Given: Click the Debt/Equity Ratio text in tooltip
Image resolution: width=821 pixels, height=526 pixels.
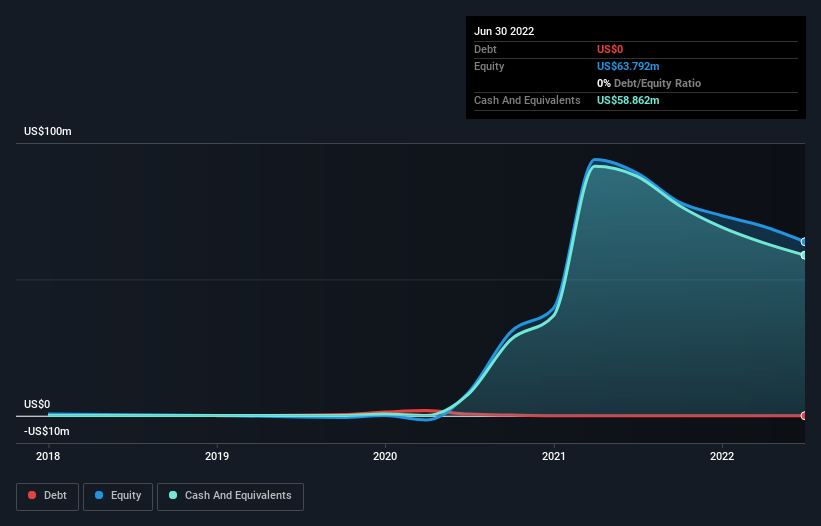Looking at the screenshot, I should [x=657, y=83].
